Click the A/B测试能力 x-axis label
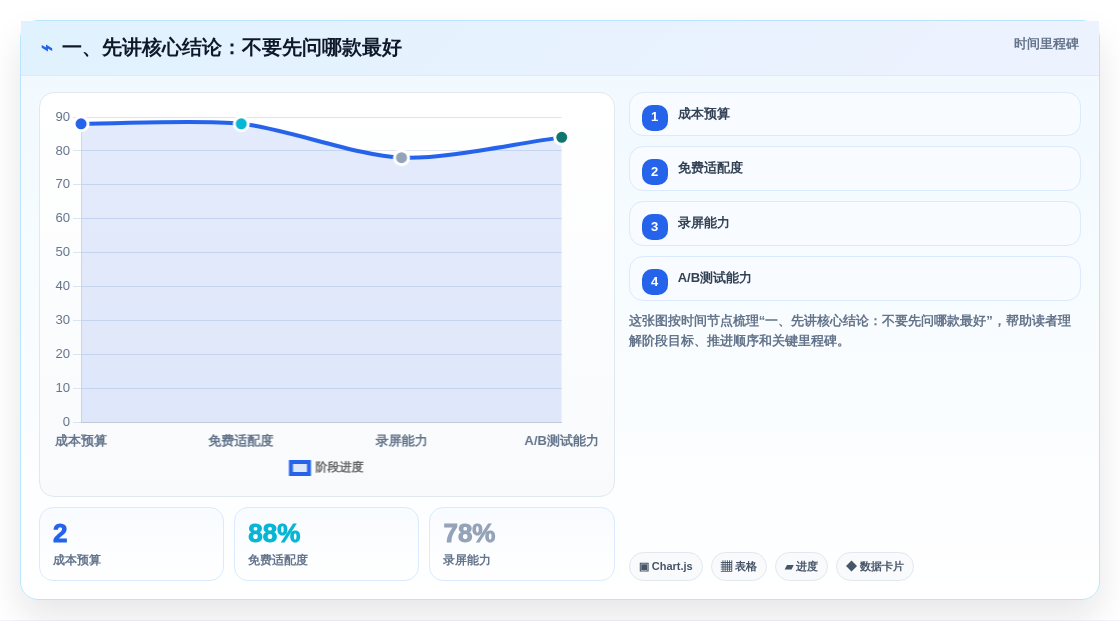 pyautogui.click(x=561, y=441)
